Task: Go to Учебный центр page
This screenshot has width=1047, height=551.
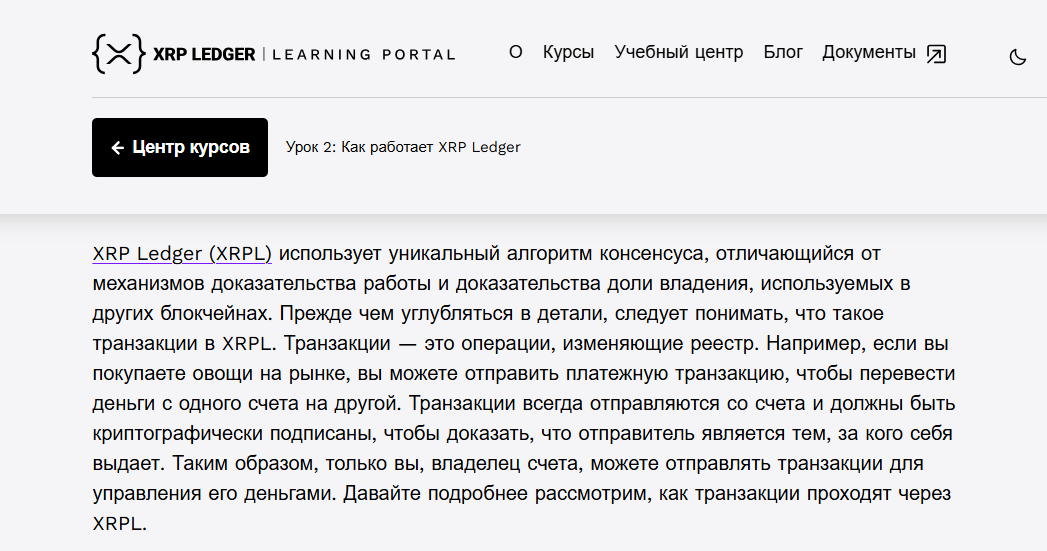Action: coord(678,52)
